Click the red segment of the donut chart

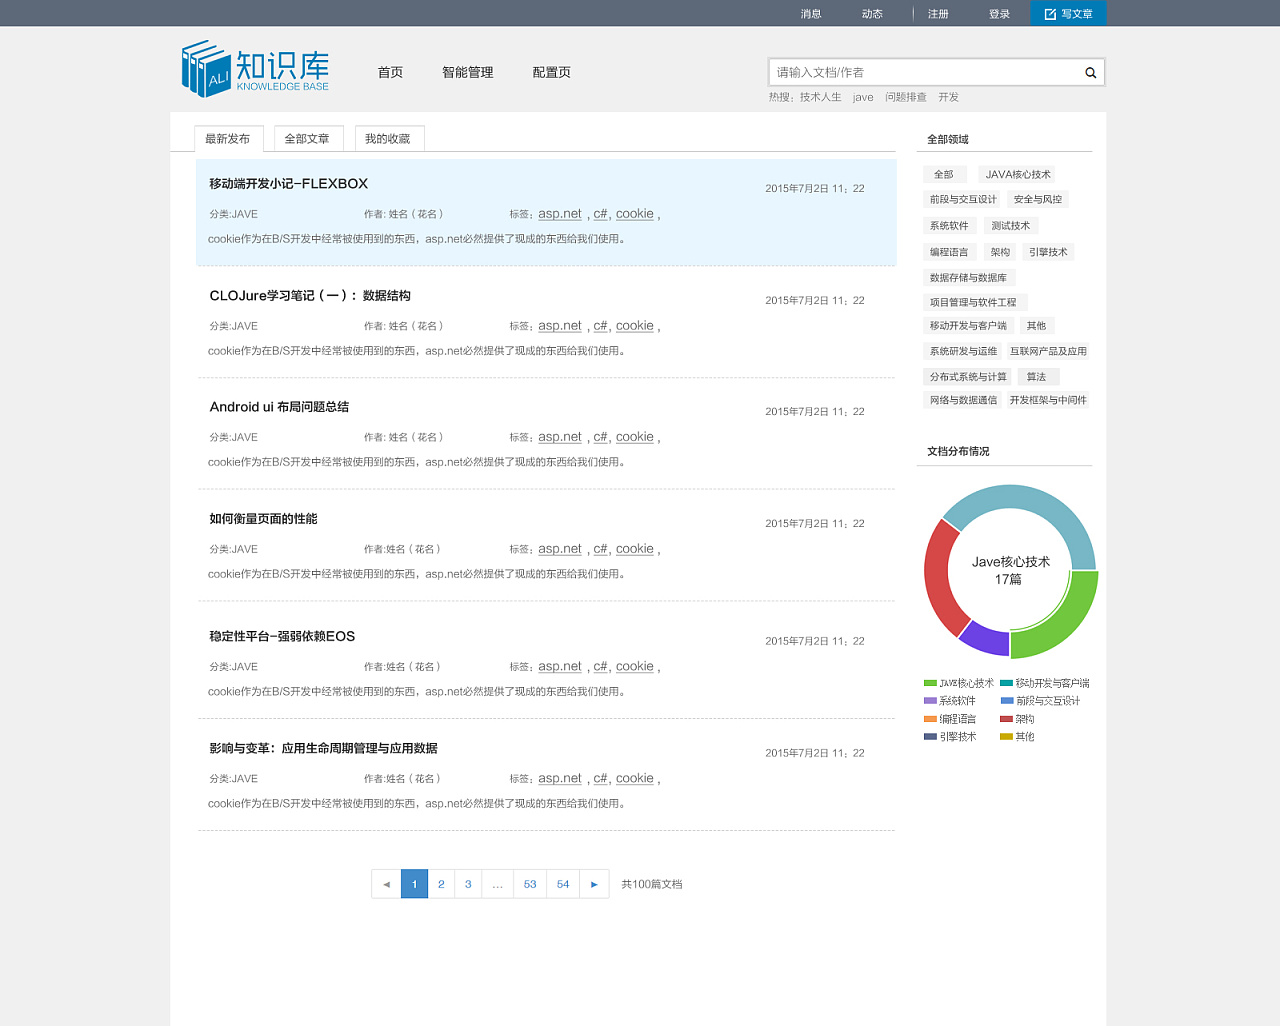coord(938,577)
